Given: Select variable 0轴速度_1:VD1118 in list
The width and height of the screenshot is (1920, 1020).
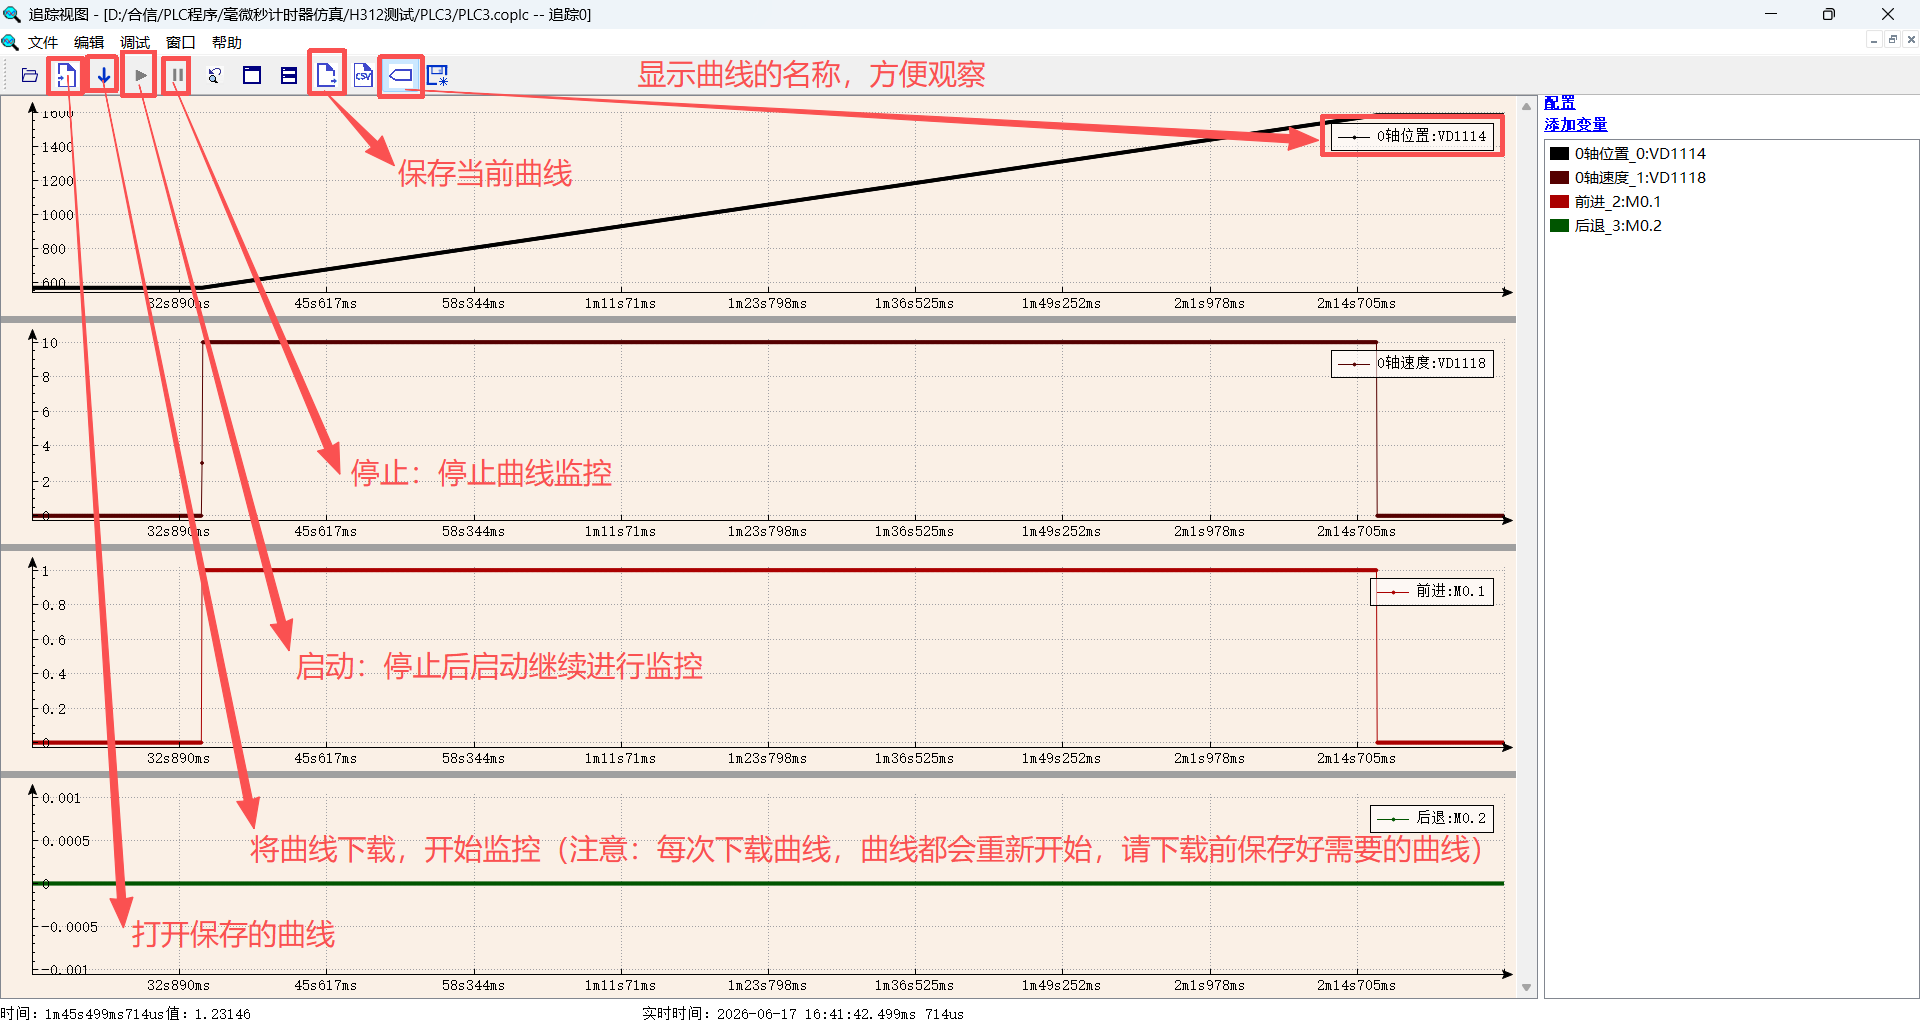Looking at the screenshot, I should [x=1640, y=177].
